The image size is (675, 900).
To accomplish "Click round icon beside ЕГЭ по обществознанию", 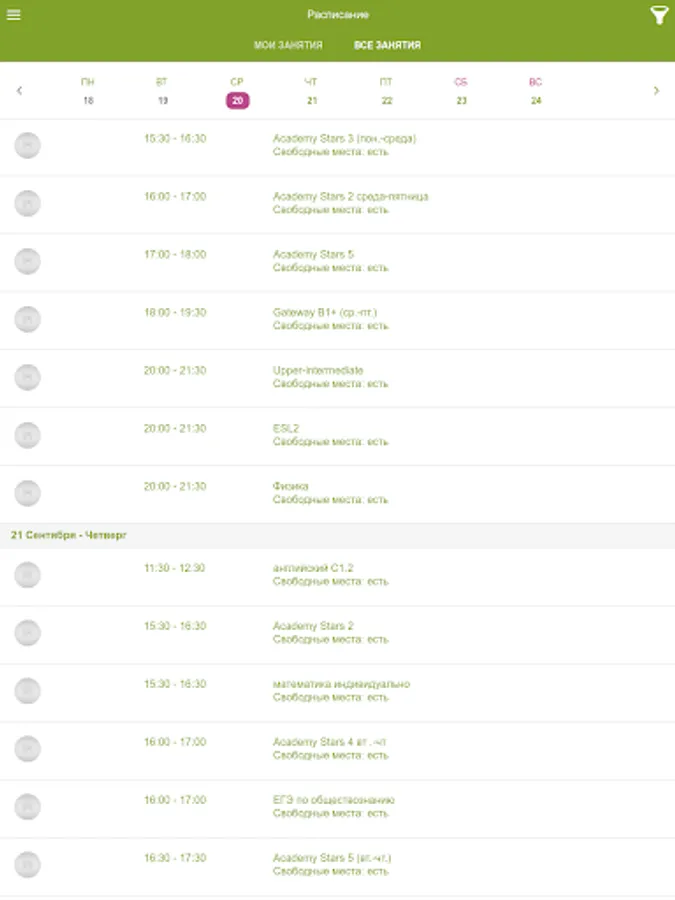I will point(28,807).
